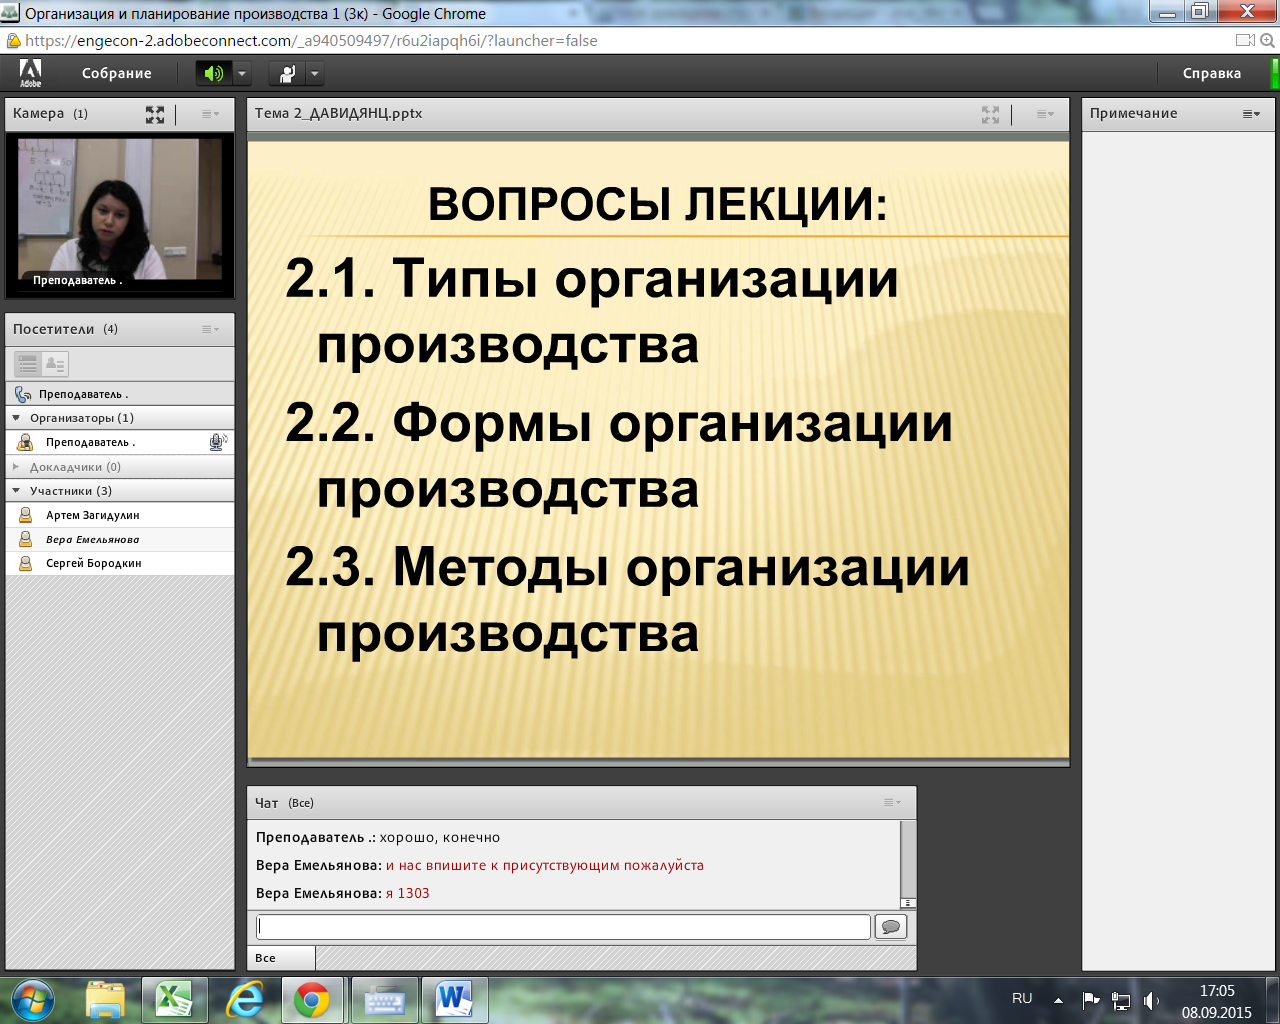Click the Преподаватель name label on camera
This screenshot has height=1024, width=1280.
(77, 280)
